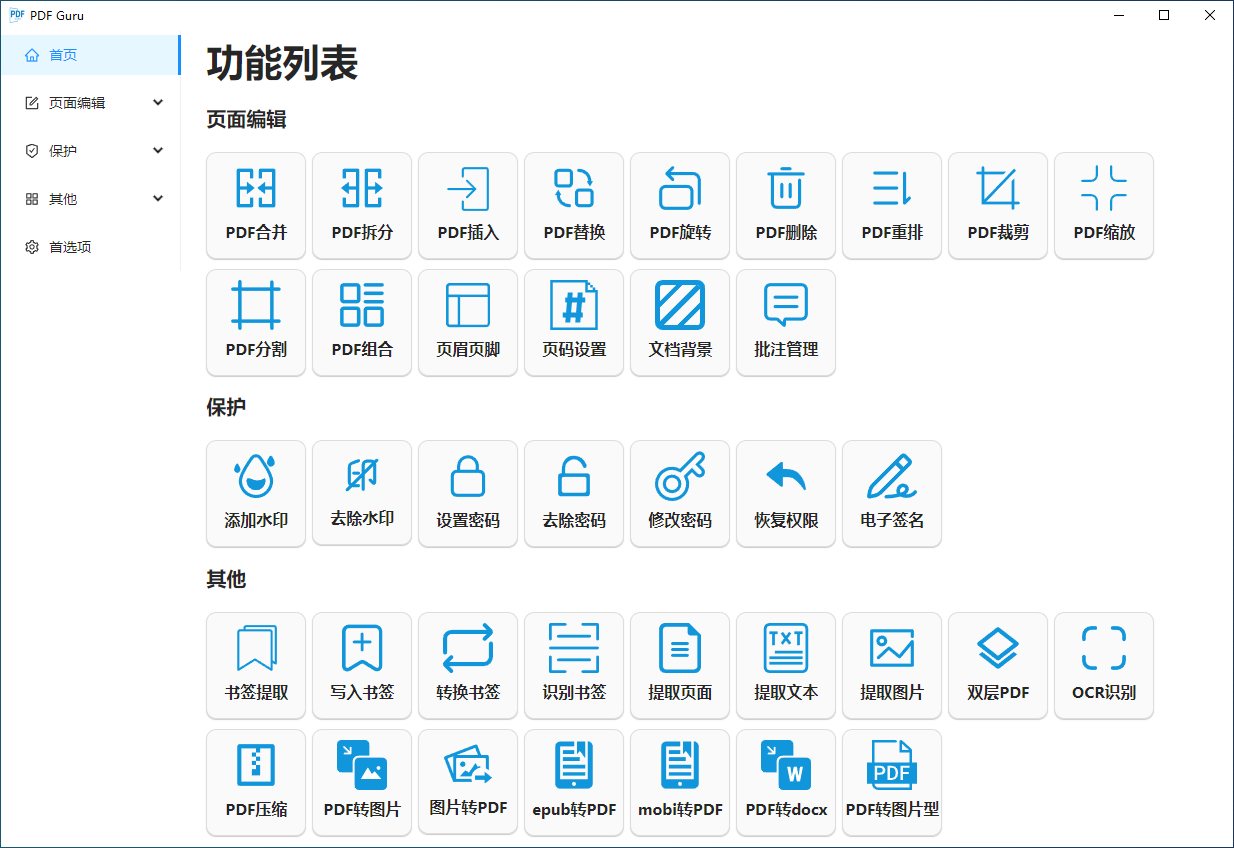Open the 双层PDF tool

pos(997,665)
